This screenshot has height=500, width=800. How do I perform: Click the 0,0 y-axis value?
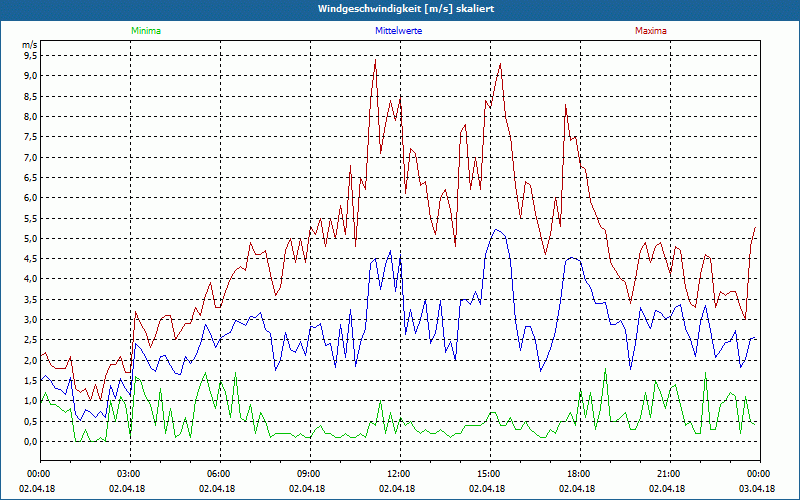32,442
